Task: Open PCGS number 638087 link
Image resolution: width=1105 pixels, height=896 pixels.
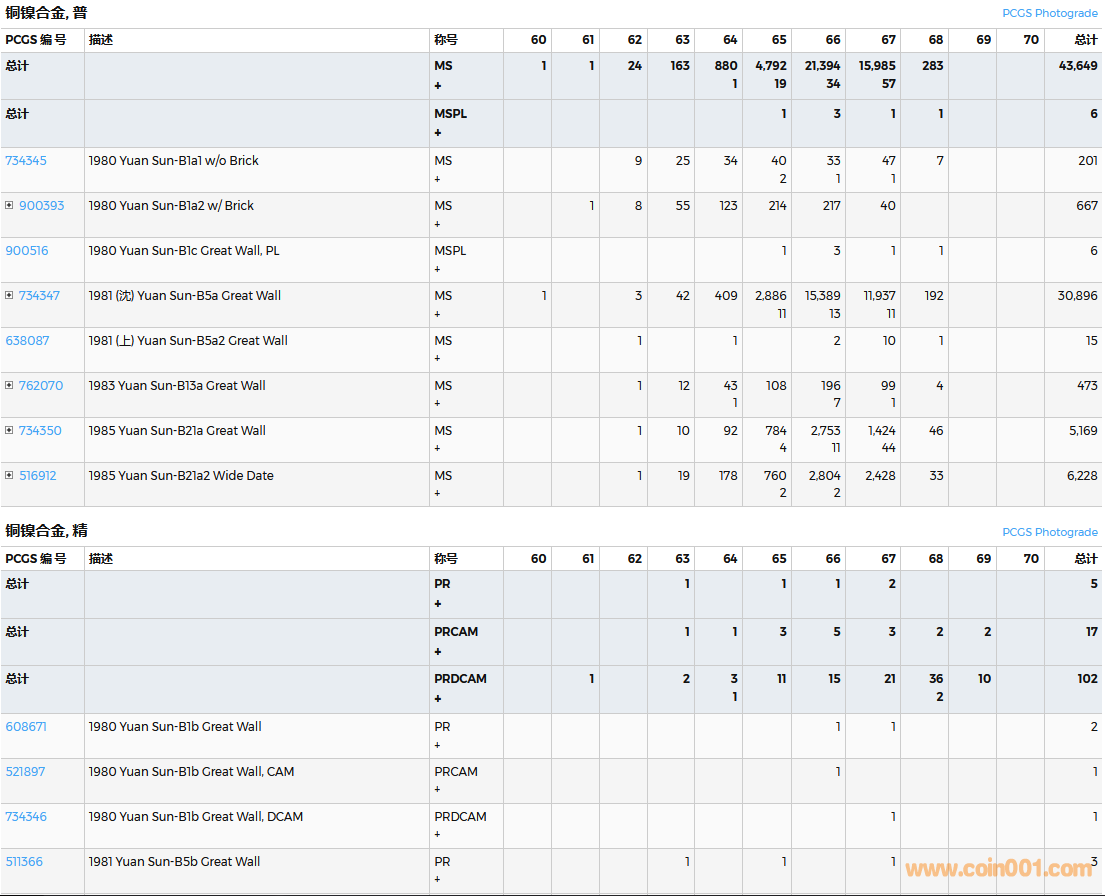Action: (27, 340)
